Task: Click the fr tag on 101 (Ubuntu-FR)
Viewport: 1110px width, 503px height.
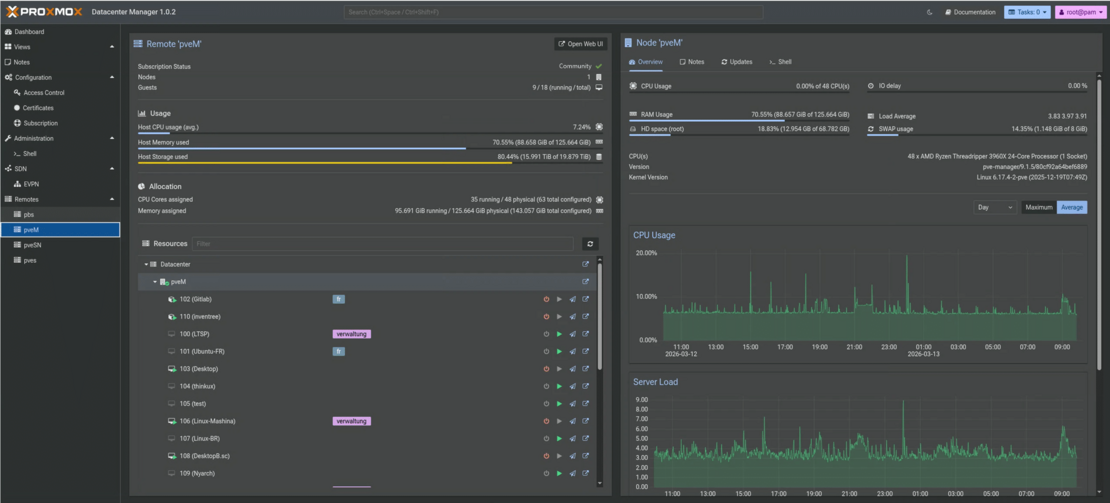Action: (x=339, y=351)
